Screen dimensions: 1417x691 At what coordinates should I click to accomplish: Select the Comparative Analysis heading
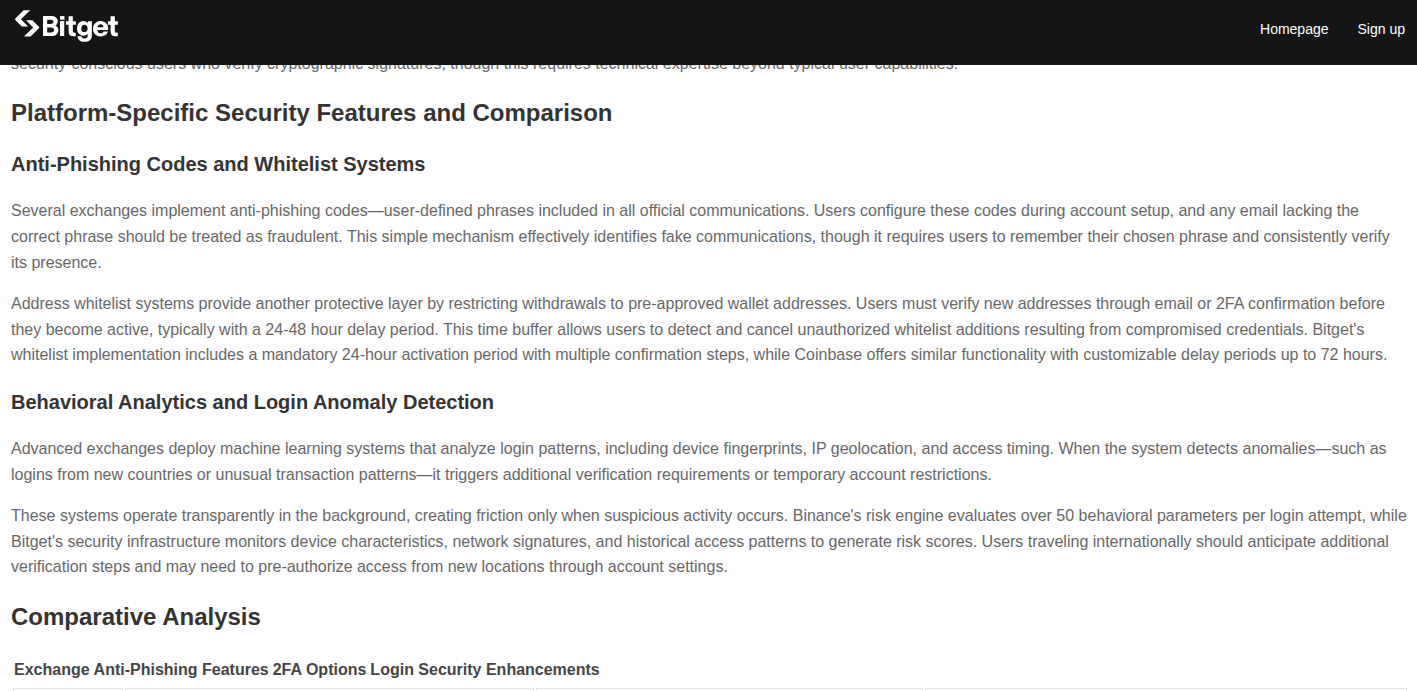(x=136, y=617)
